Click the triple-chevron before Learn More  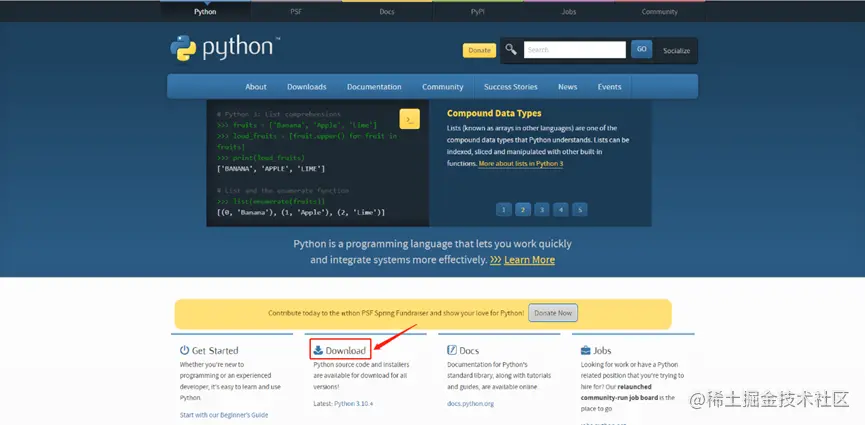pos(495,259)
